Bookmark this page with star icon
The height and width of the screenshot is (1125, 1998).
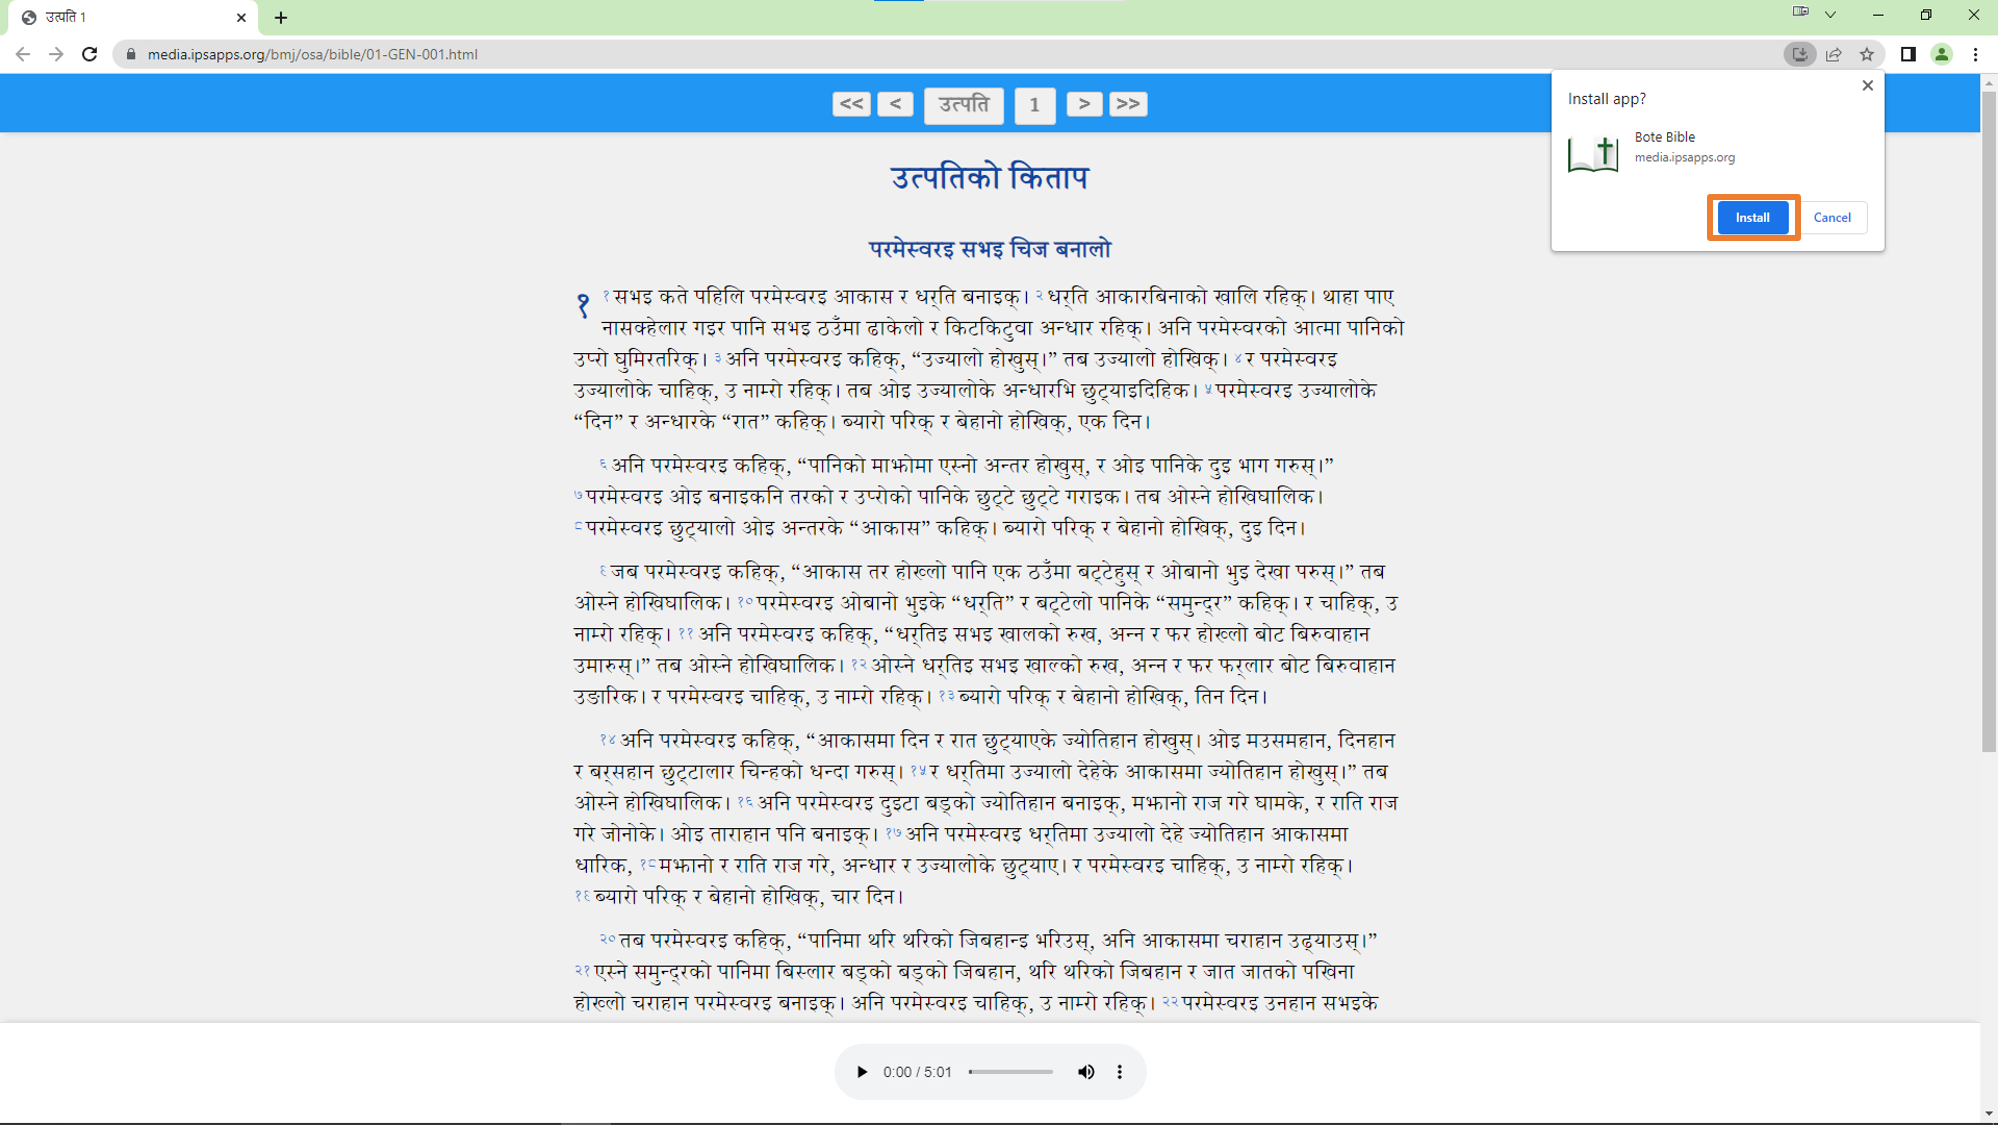[x=1867, y=54]
